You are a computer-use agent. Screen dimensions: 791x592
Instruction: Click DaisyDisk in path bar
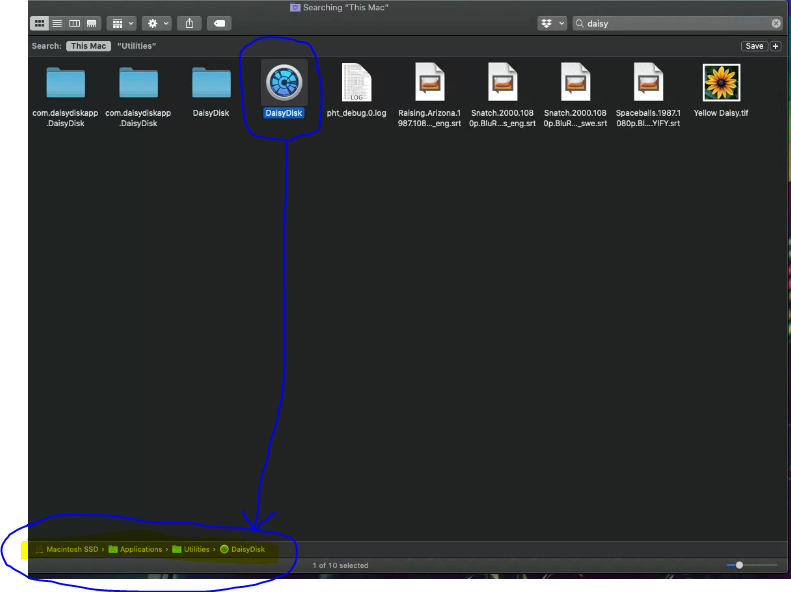243,549
